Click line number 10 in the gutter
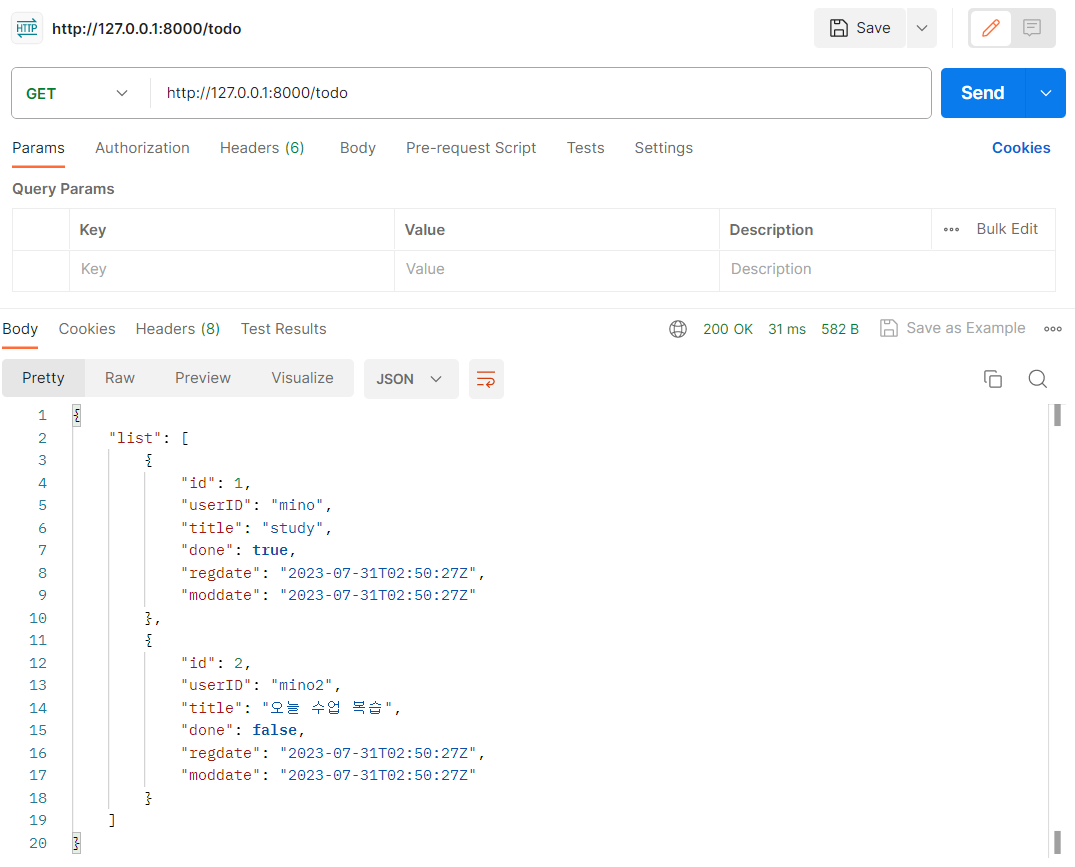Viewport: 1075px width, 867px height. [x=38, y=618]
